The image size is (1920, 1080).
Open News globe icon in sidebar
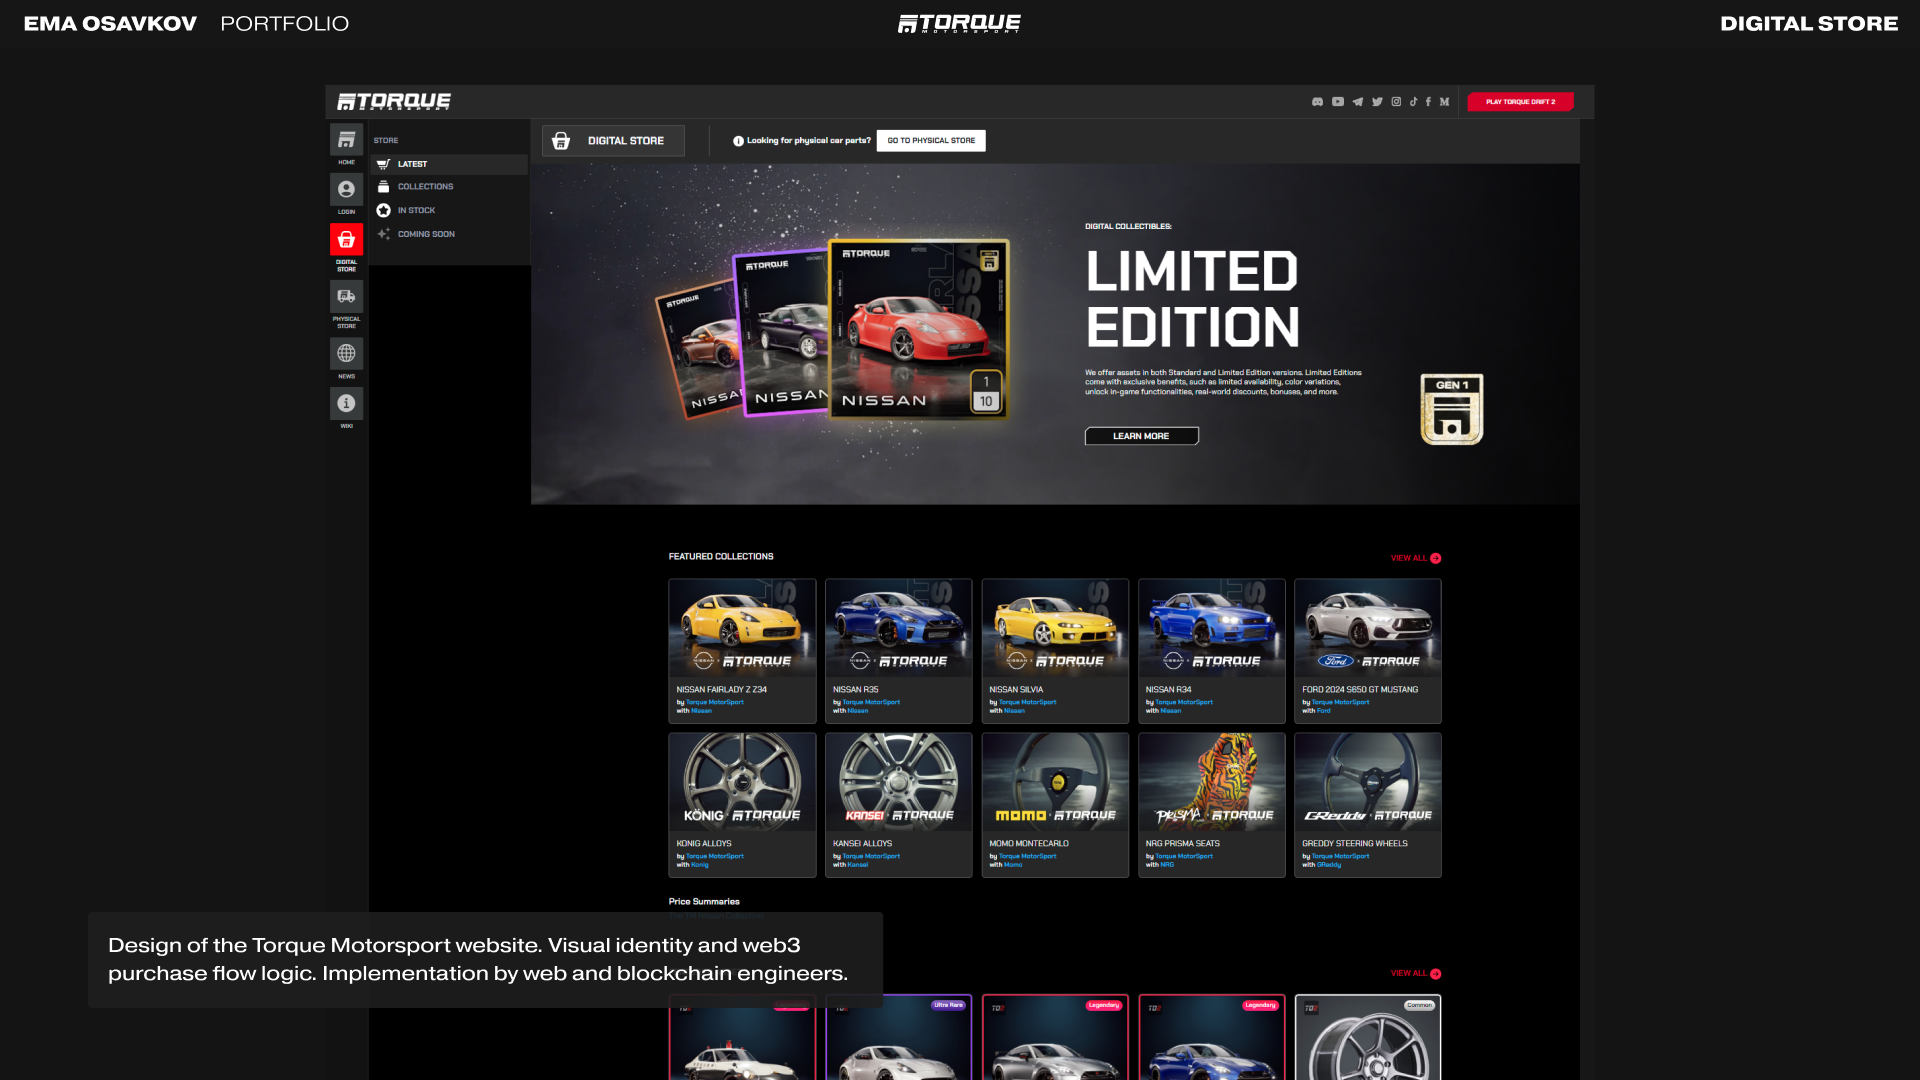tap(346, 354)
